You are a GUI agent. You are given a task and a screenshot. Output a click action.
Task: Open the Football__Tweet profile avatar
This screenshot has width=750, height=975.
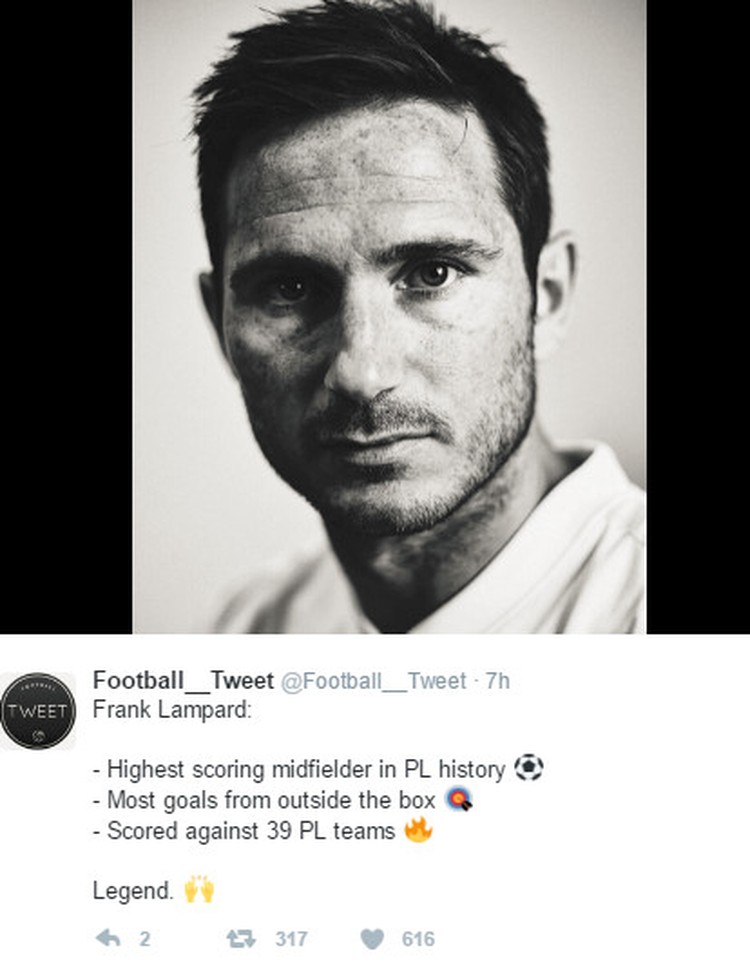(38, 711)
